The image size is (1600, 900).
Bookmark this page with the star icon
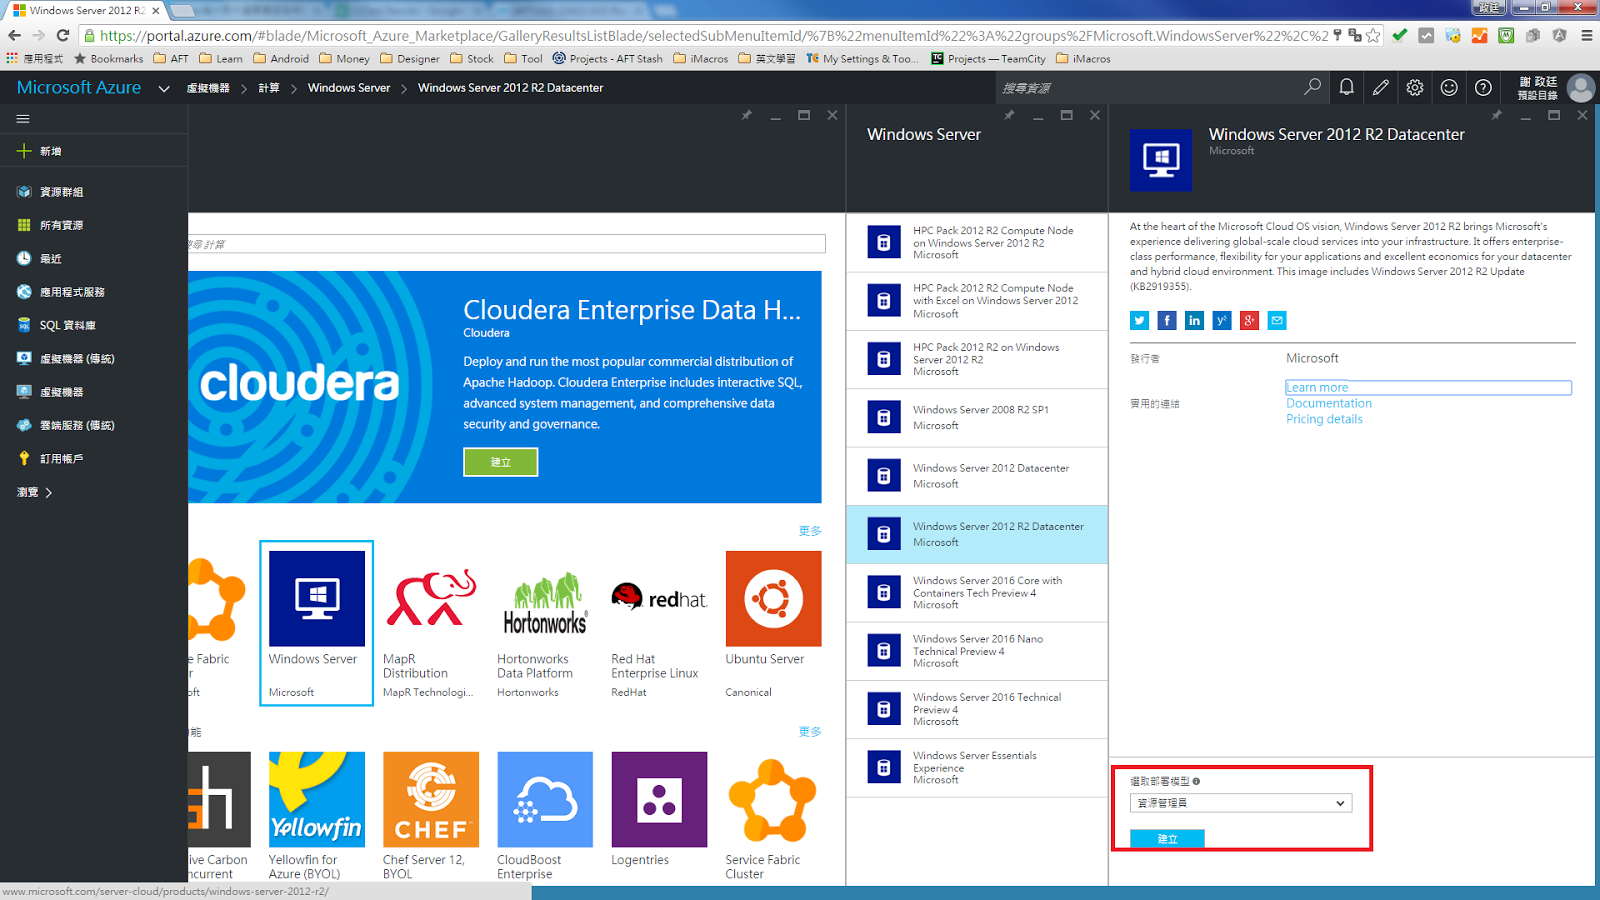[1373, 35]
